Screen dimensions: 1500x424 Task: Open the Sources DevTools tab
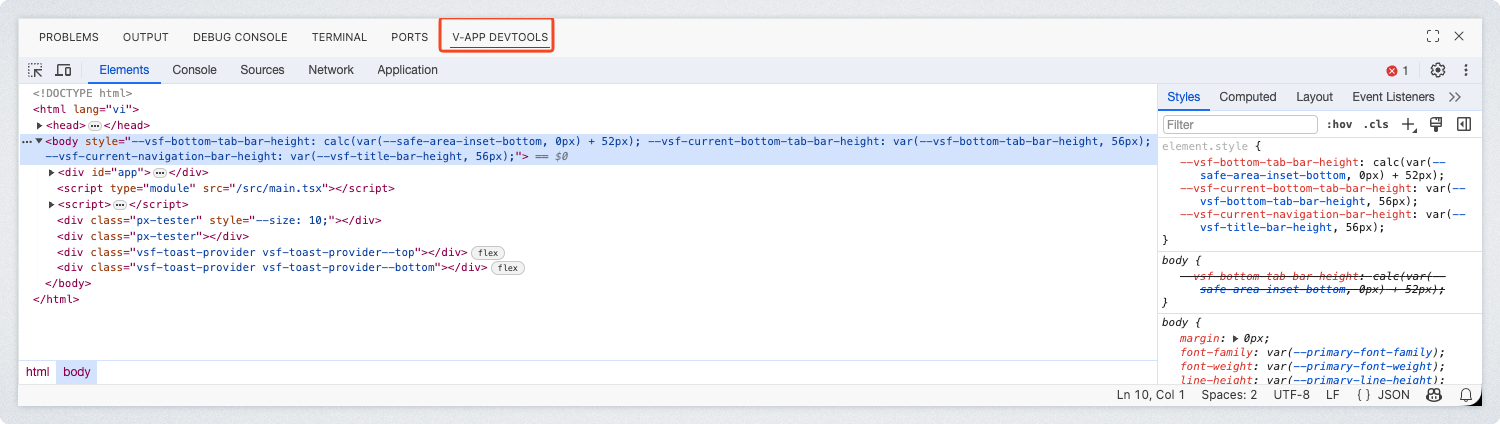coord(262,70)
